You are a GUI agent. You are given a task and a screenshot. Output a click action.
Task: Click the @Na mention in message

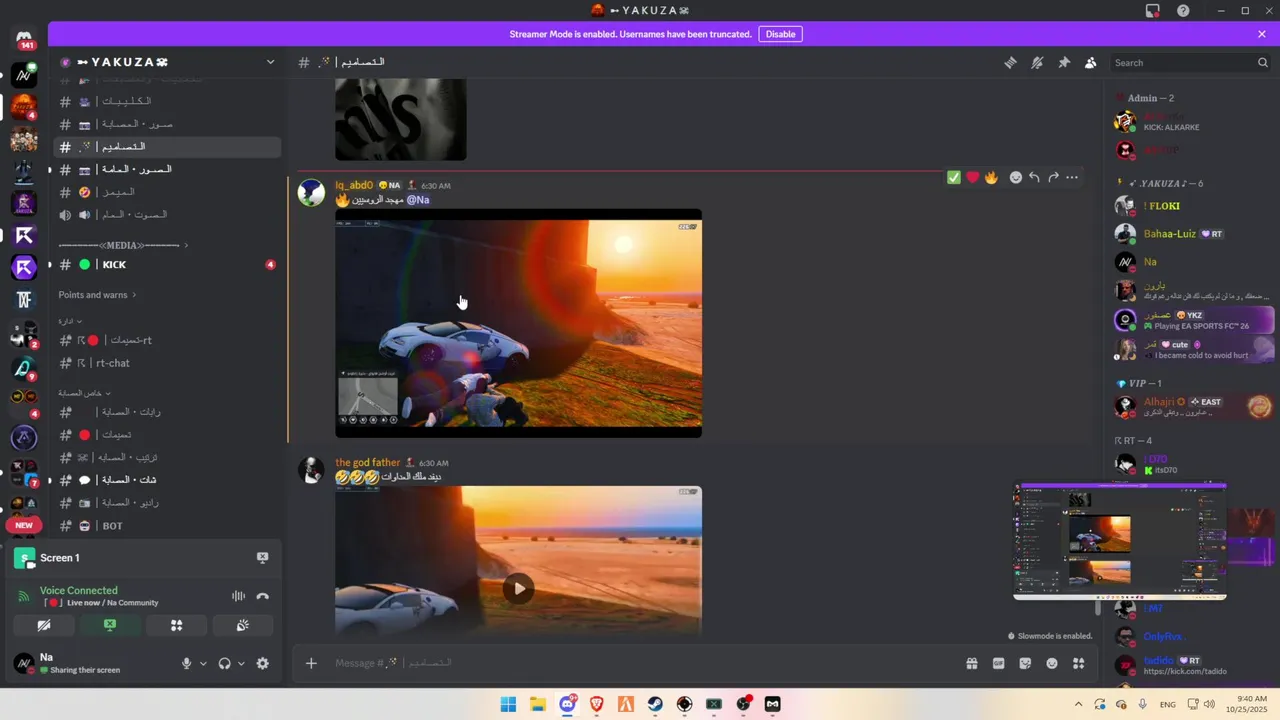point(418,200)
